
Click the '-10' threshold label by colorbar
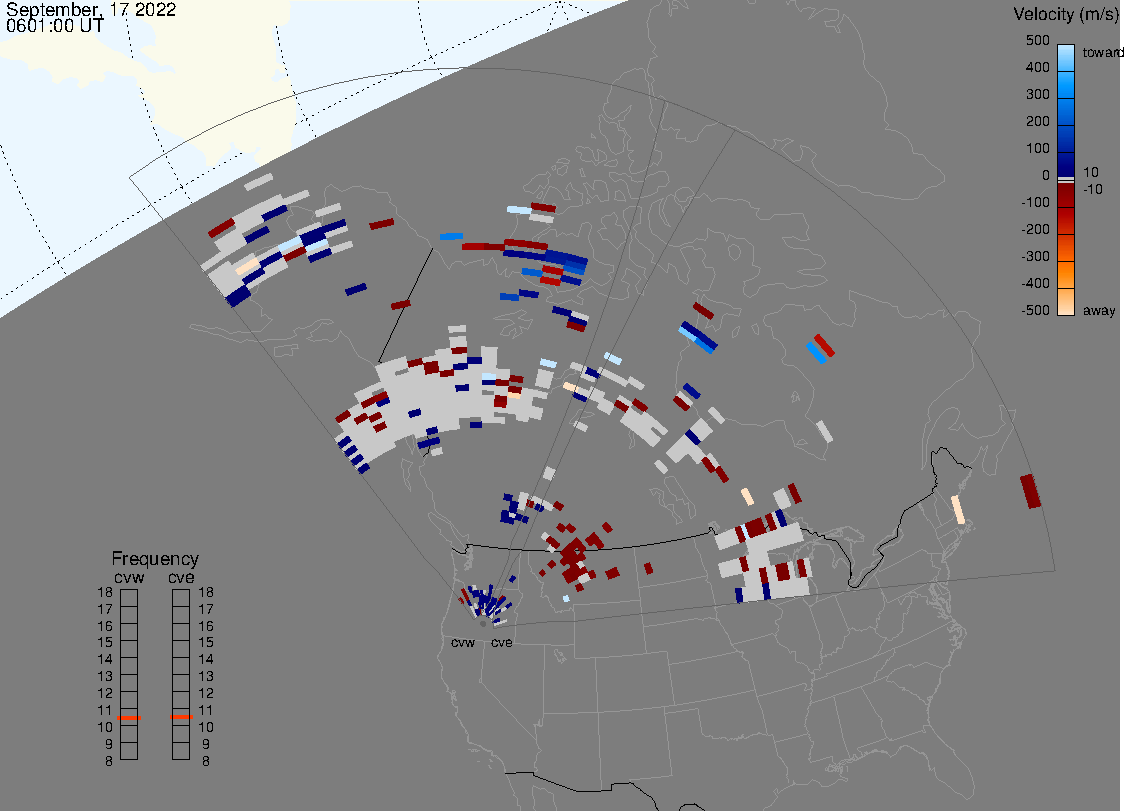[1092, 189]
